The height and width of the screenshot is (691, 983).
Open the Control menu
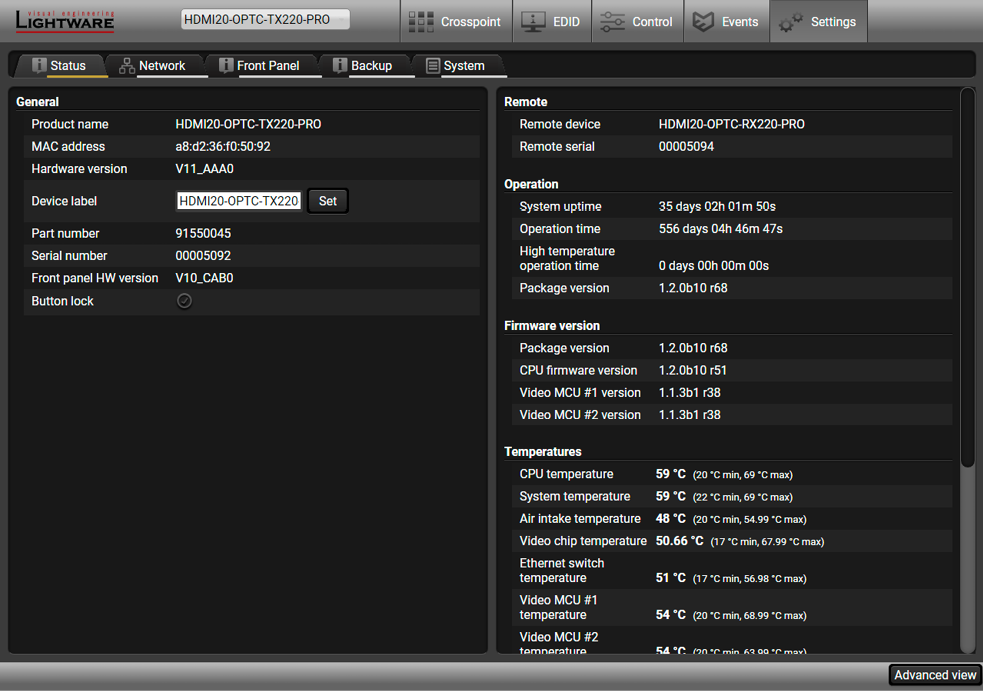(x=638, y=21)
